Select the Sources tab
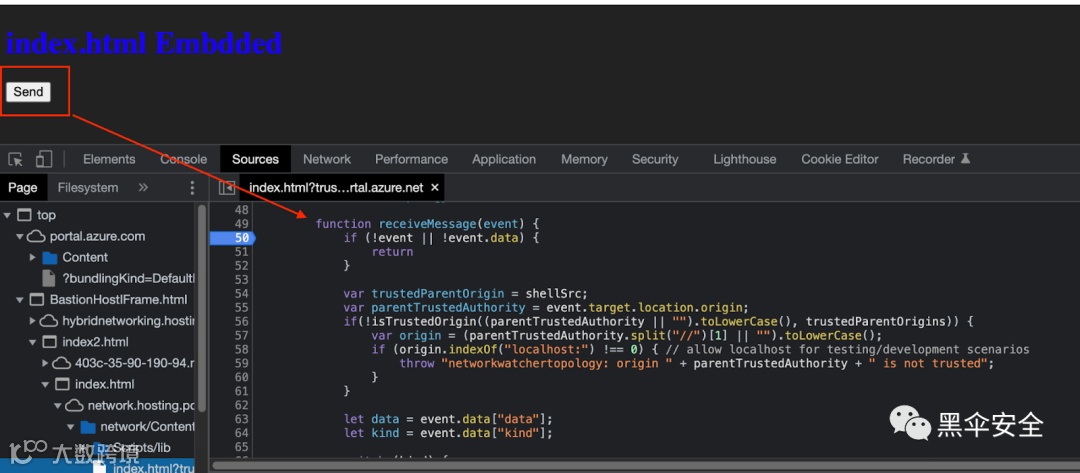1080x473 pixels. pos(255,159)
